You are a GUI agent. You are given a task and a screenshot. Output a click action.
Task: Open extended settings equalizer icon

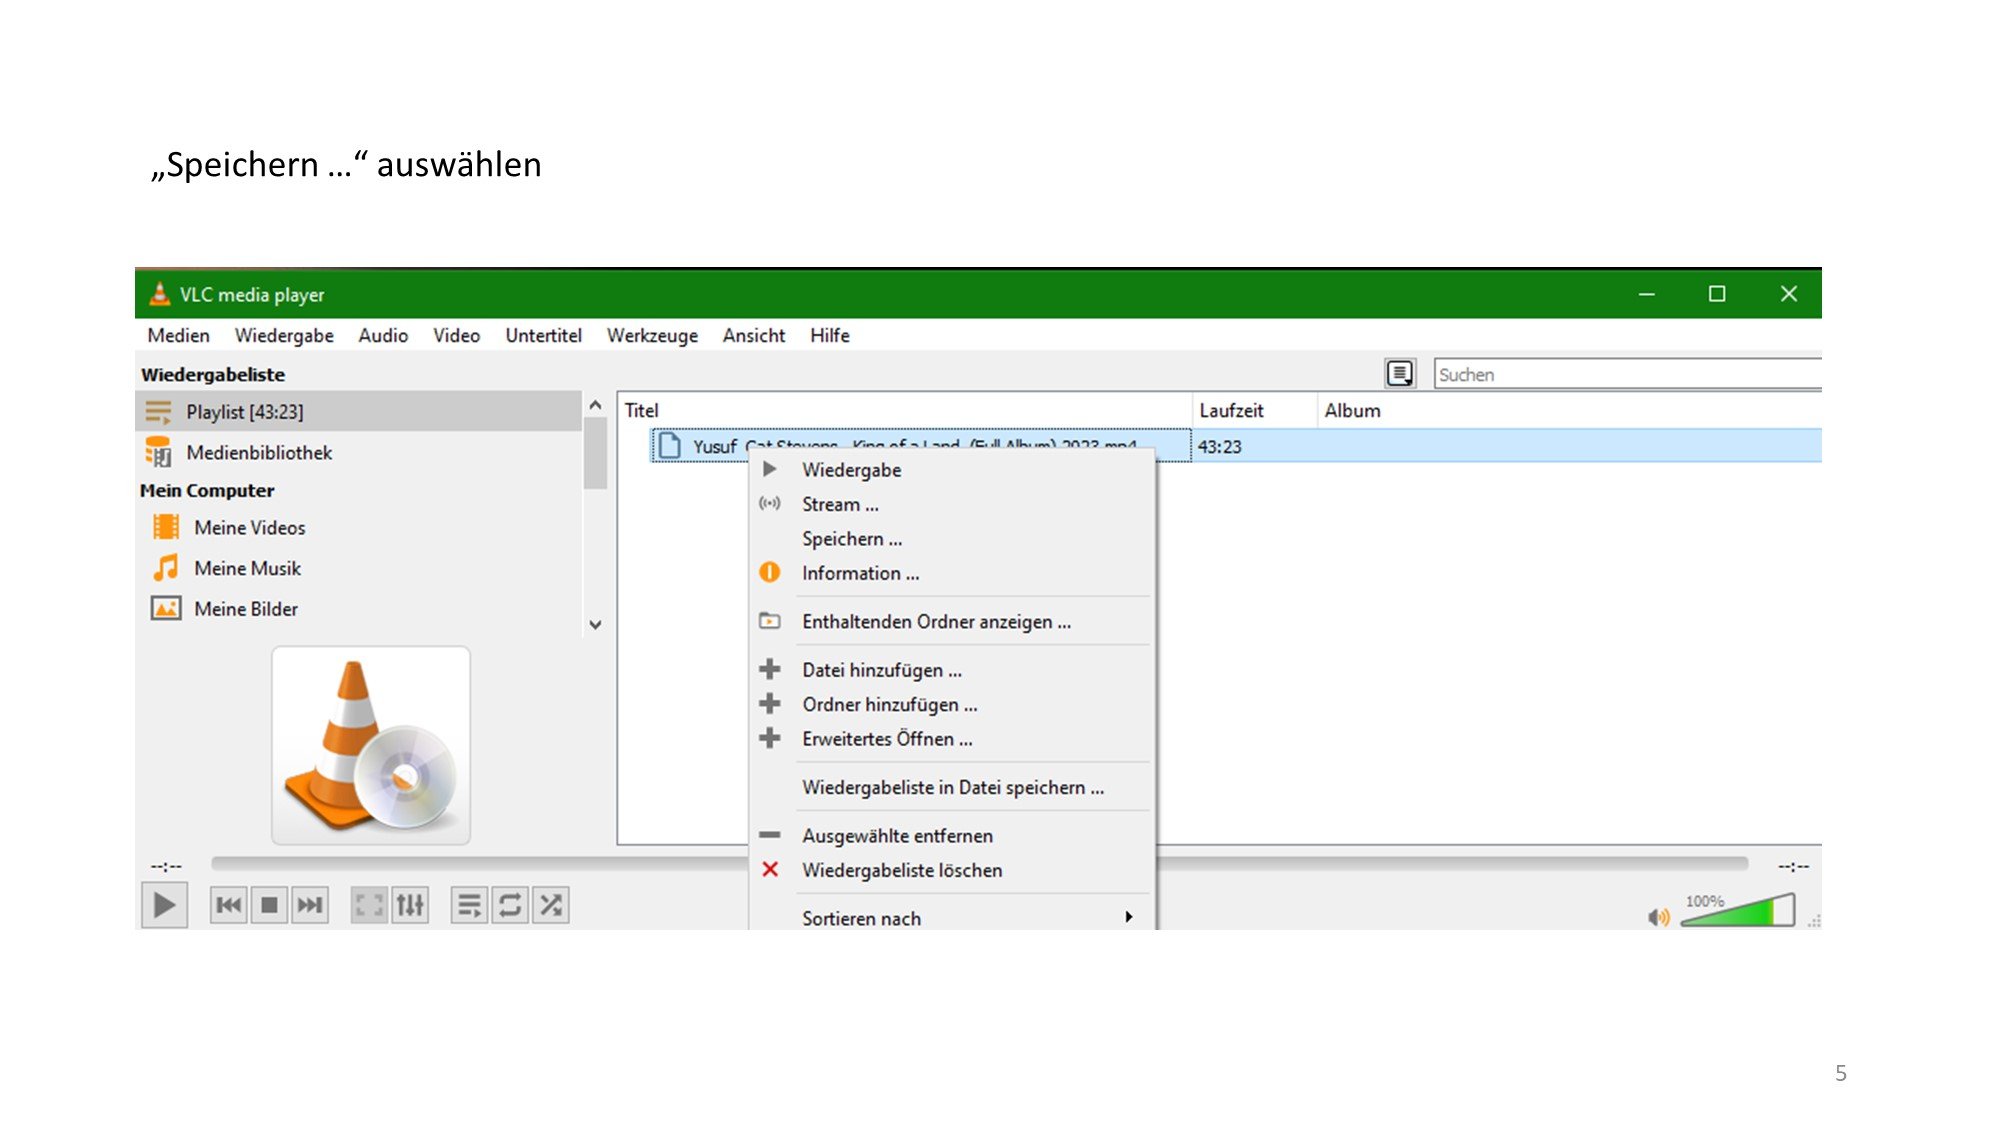coord(410,906)
